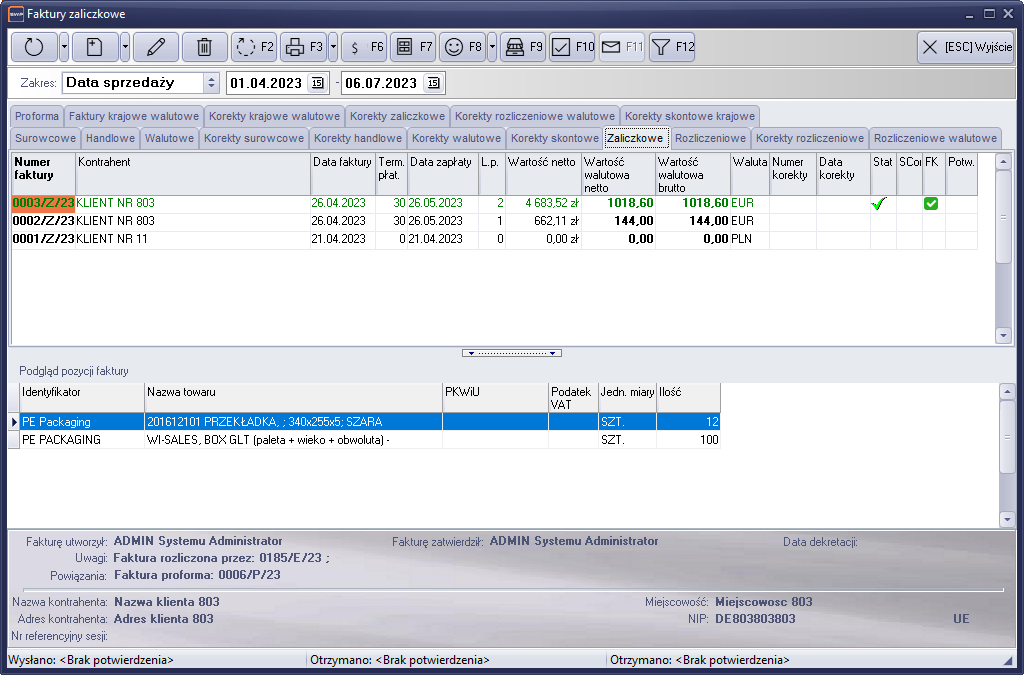
Task: Click the [ESC] Wyjście exit button
Action: tap(965, 47)
